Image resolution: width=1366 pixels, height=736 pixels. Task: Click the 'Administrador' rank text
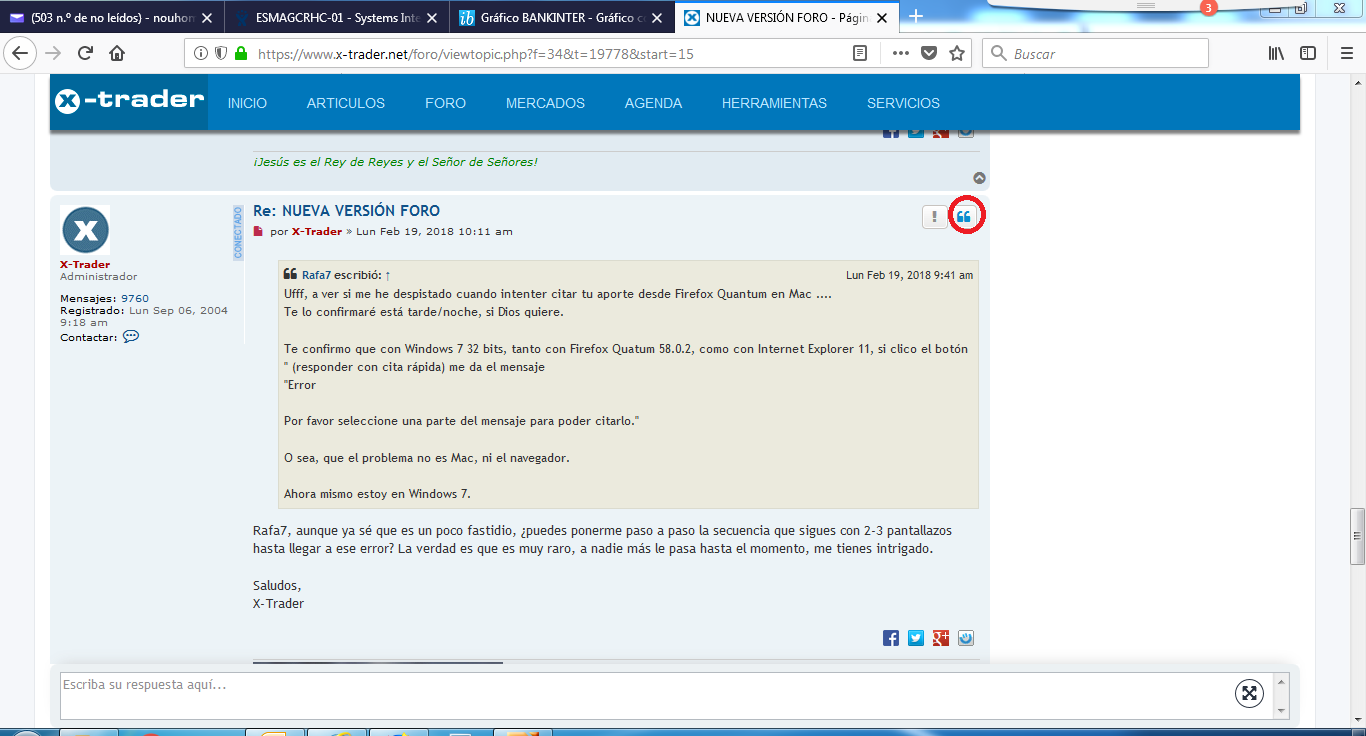click(x=99, y=277)
